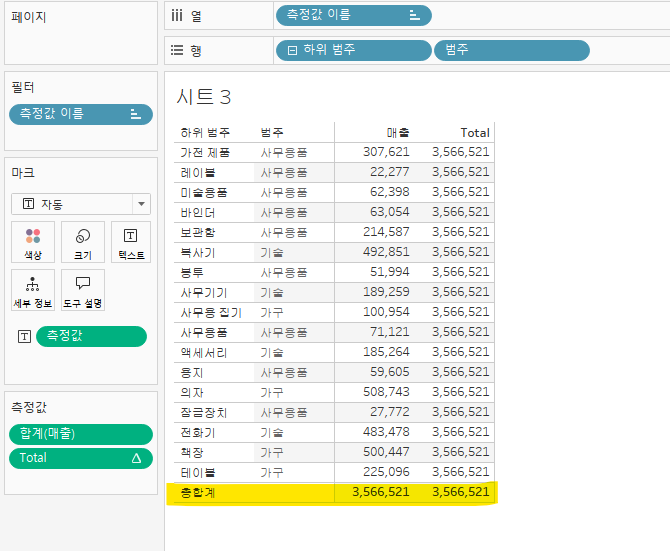Click the delta icon on Total pill
The height and width of the screenshot is (551, 670).
136,458
